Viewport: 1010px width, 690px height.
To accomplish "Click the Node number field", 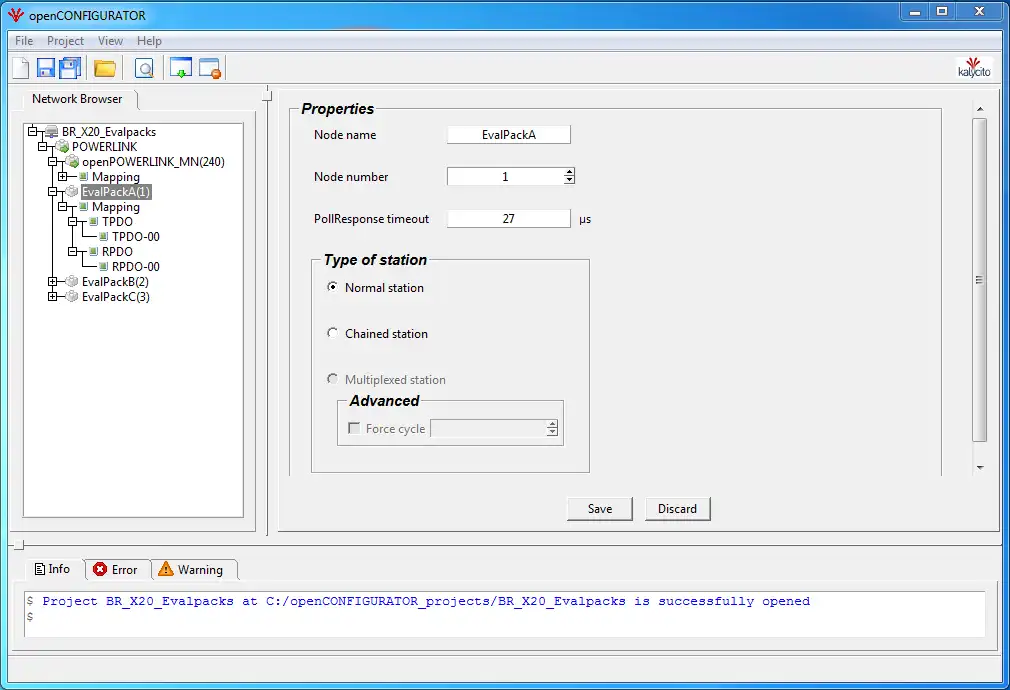I will point(505,177).
